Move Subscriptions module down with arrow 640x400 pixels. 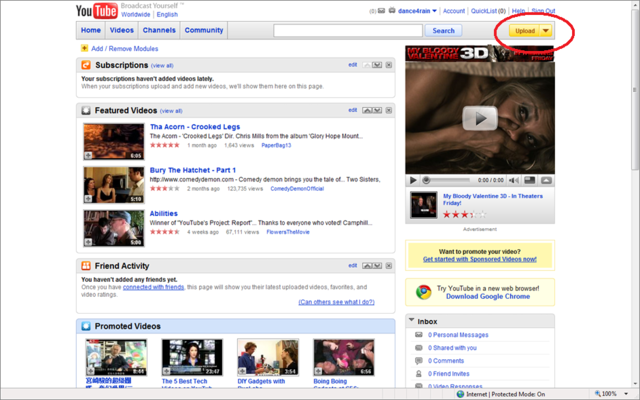click(x=377, y=65)
